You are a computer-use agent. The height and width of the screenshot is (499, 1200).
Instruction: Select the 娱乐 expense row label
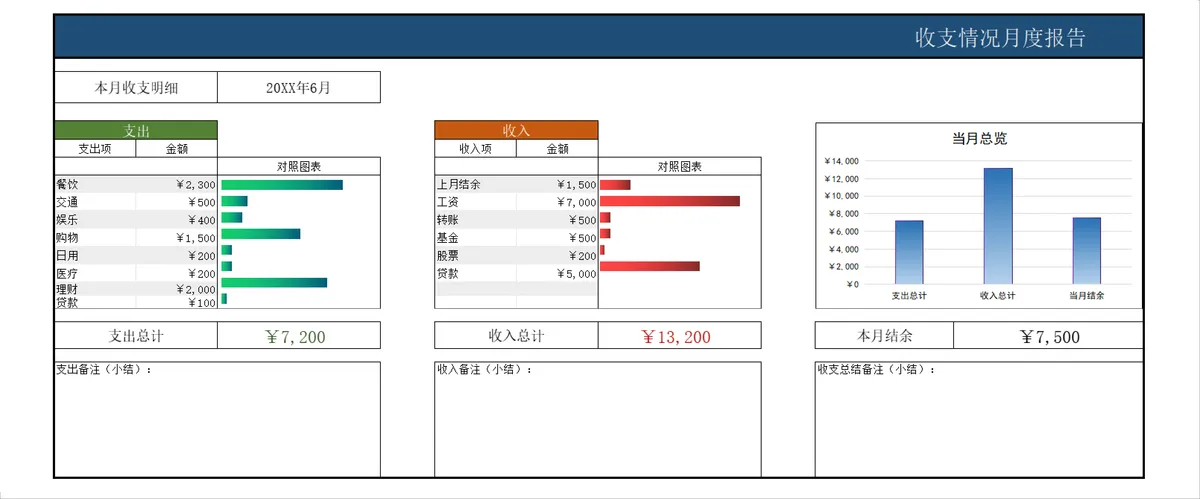pyautogui.click(x=67, y=219)
